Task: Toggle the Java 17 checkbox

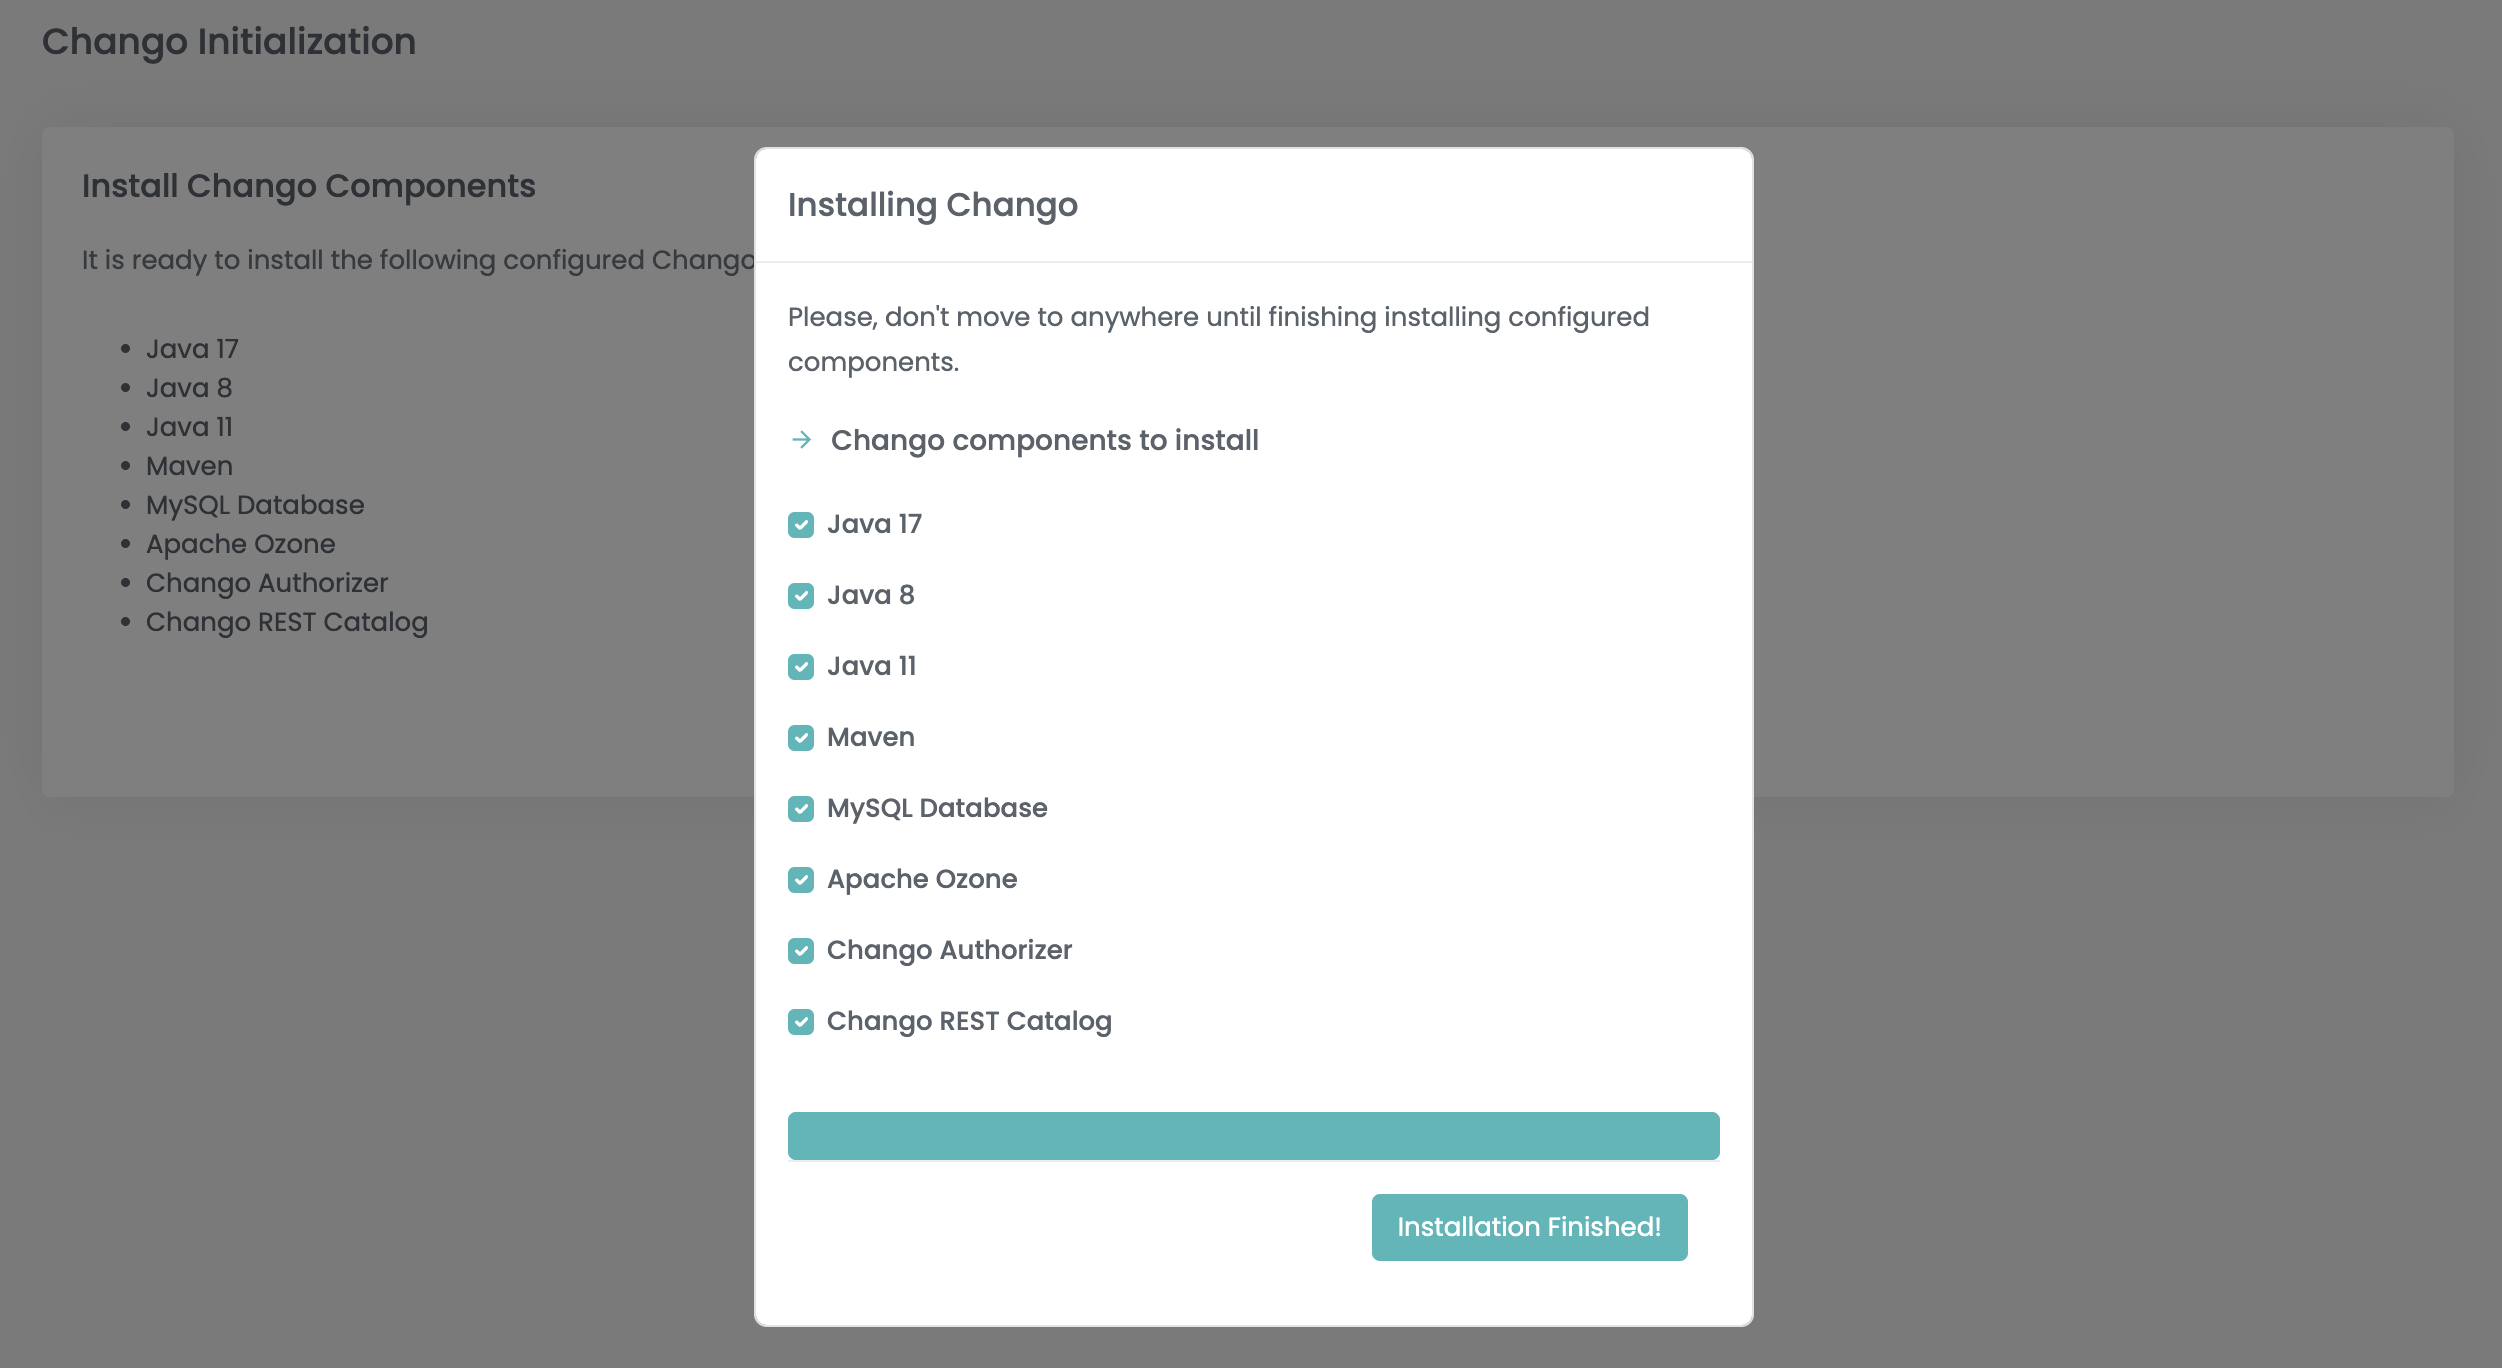Action: 801,525
